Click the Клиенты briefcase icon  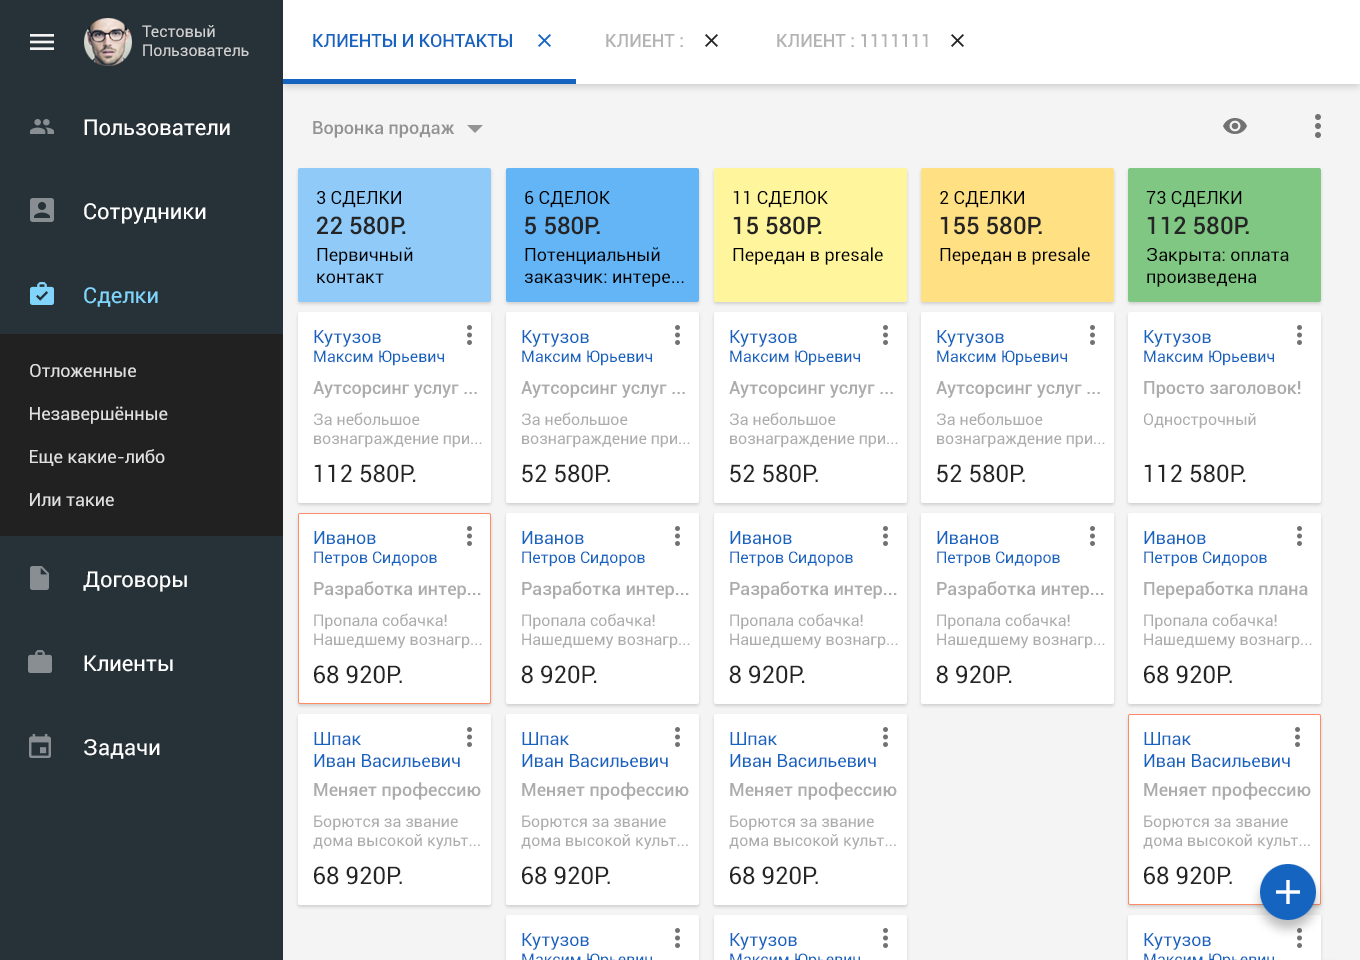[40, 663]
